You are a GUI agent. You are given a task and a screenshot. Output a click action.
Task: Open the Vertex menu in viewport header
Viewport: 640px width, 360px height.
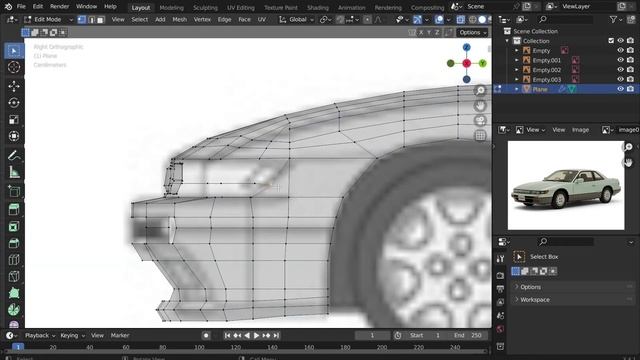click(202, 20)
